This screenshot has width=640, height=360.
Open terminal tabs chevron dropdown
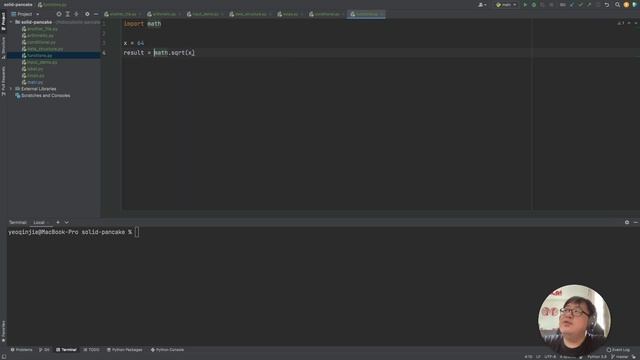click(x=67, y=222)
